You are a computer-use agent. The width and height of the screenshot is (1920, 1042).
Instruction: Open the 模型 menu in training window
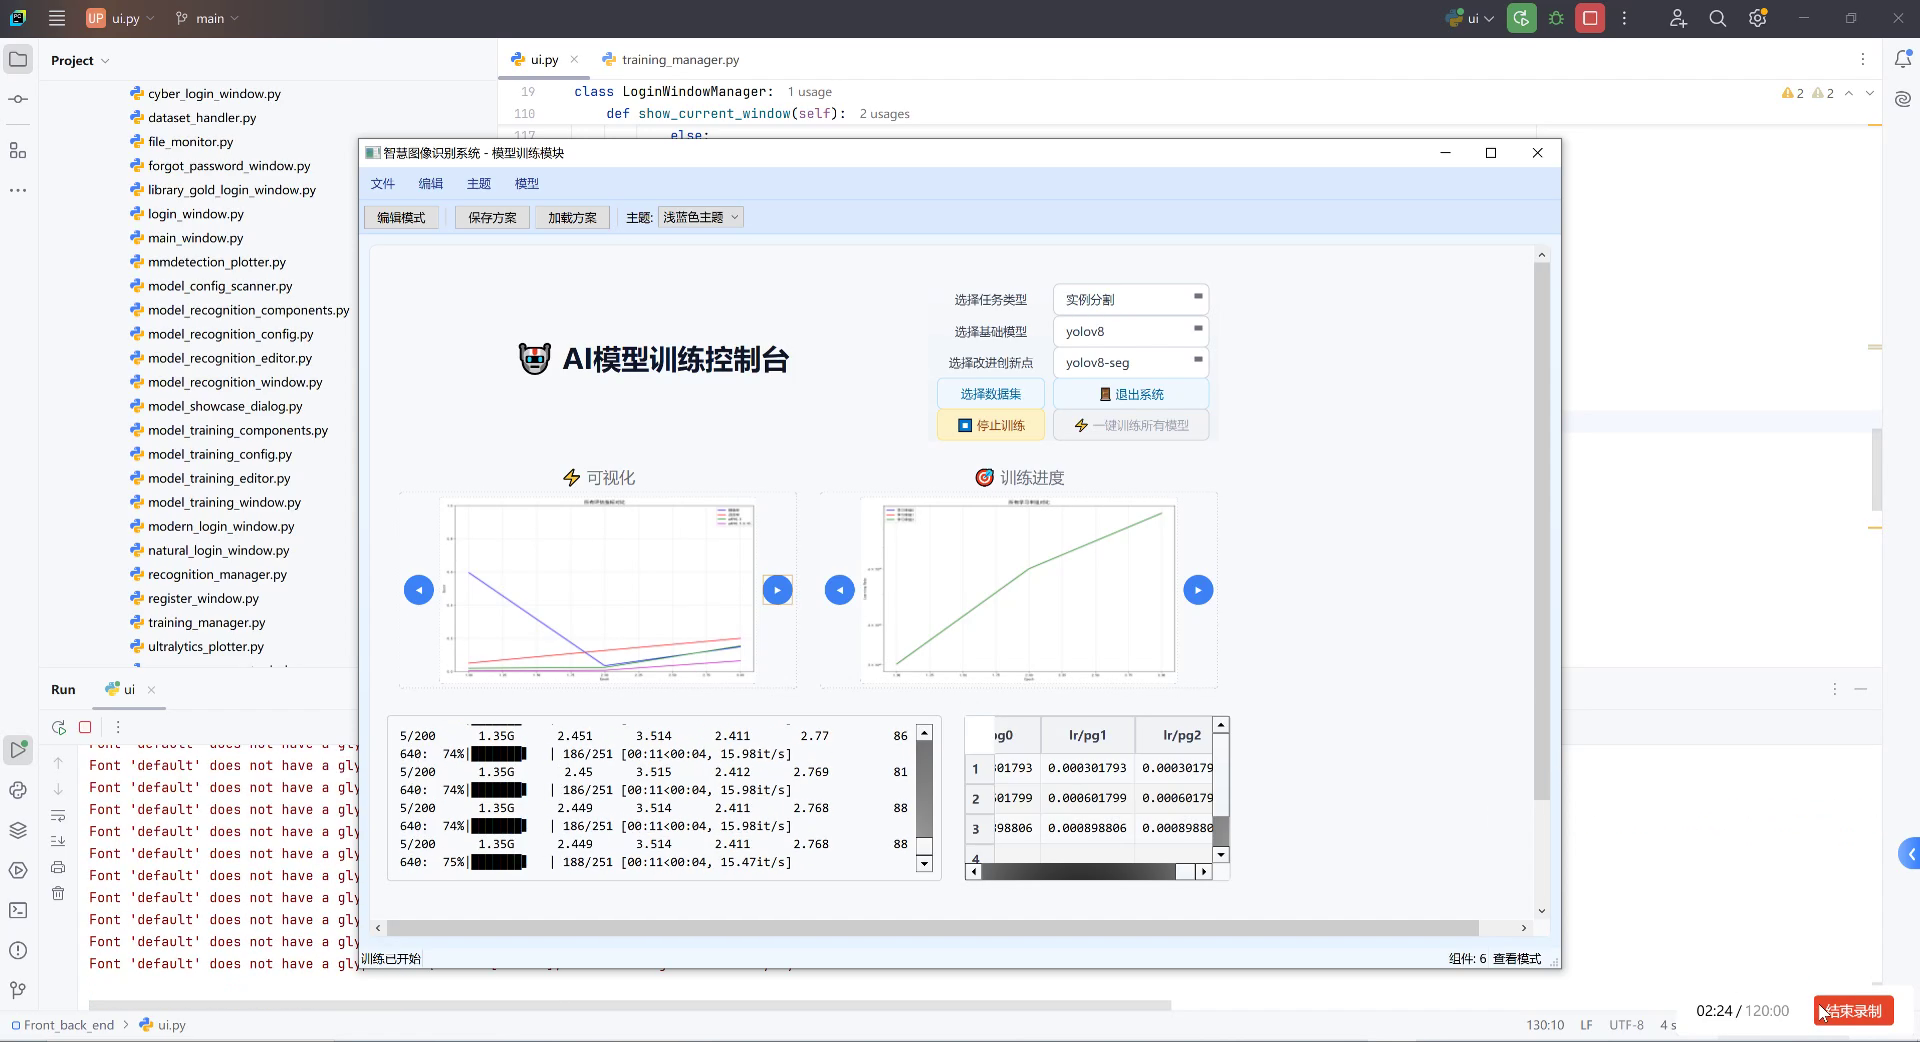pyautogui.click(x=527, y=183)
